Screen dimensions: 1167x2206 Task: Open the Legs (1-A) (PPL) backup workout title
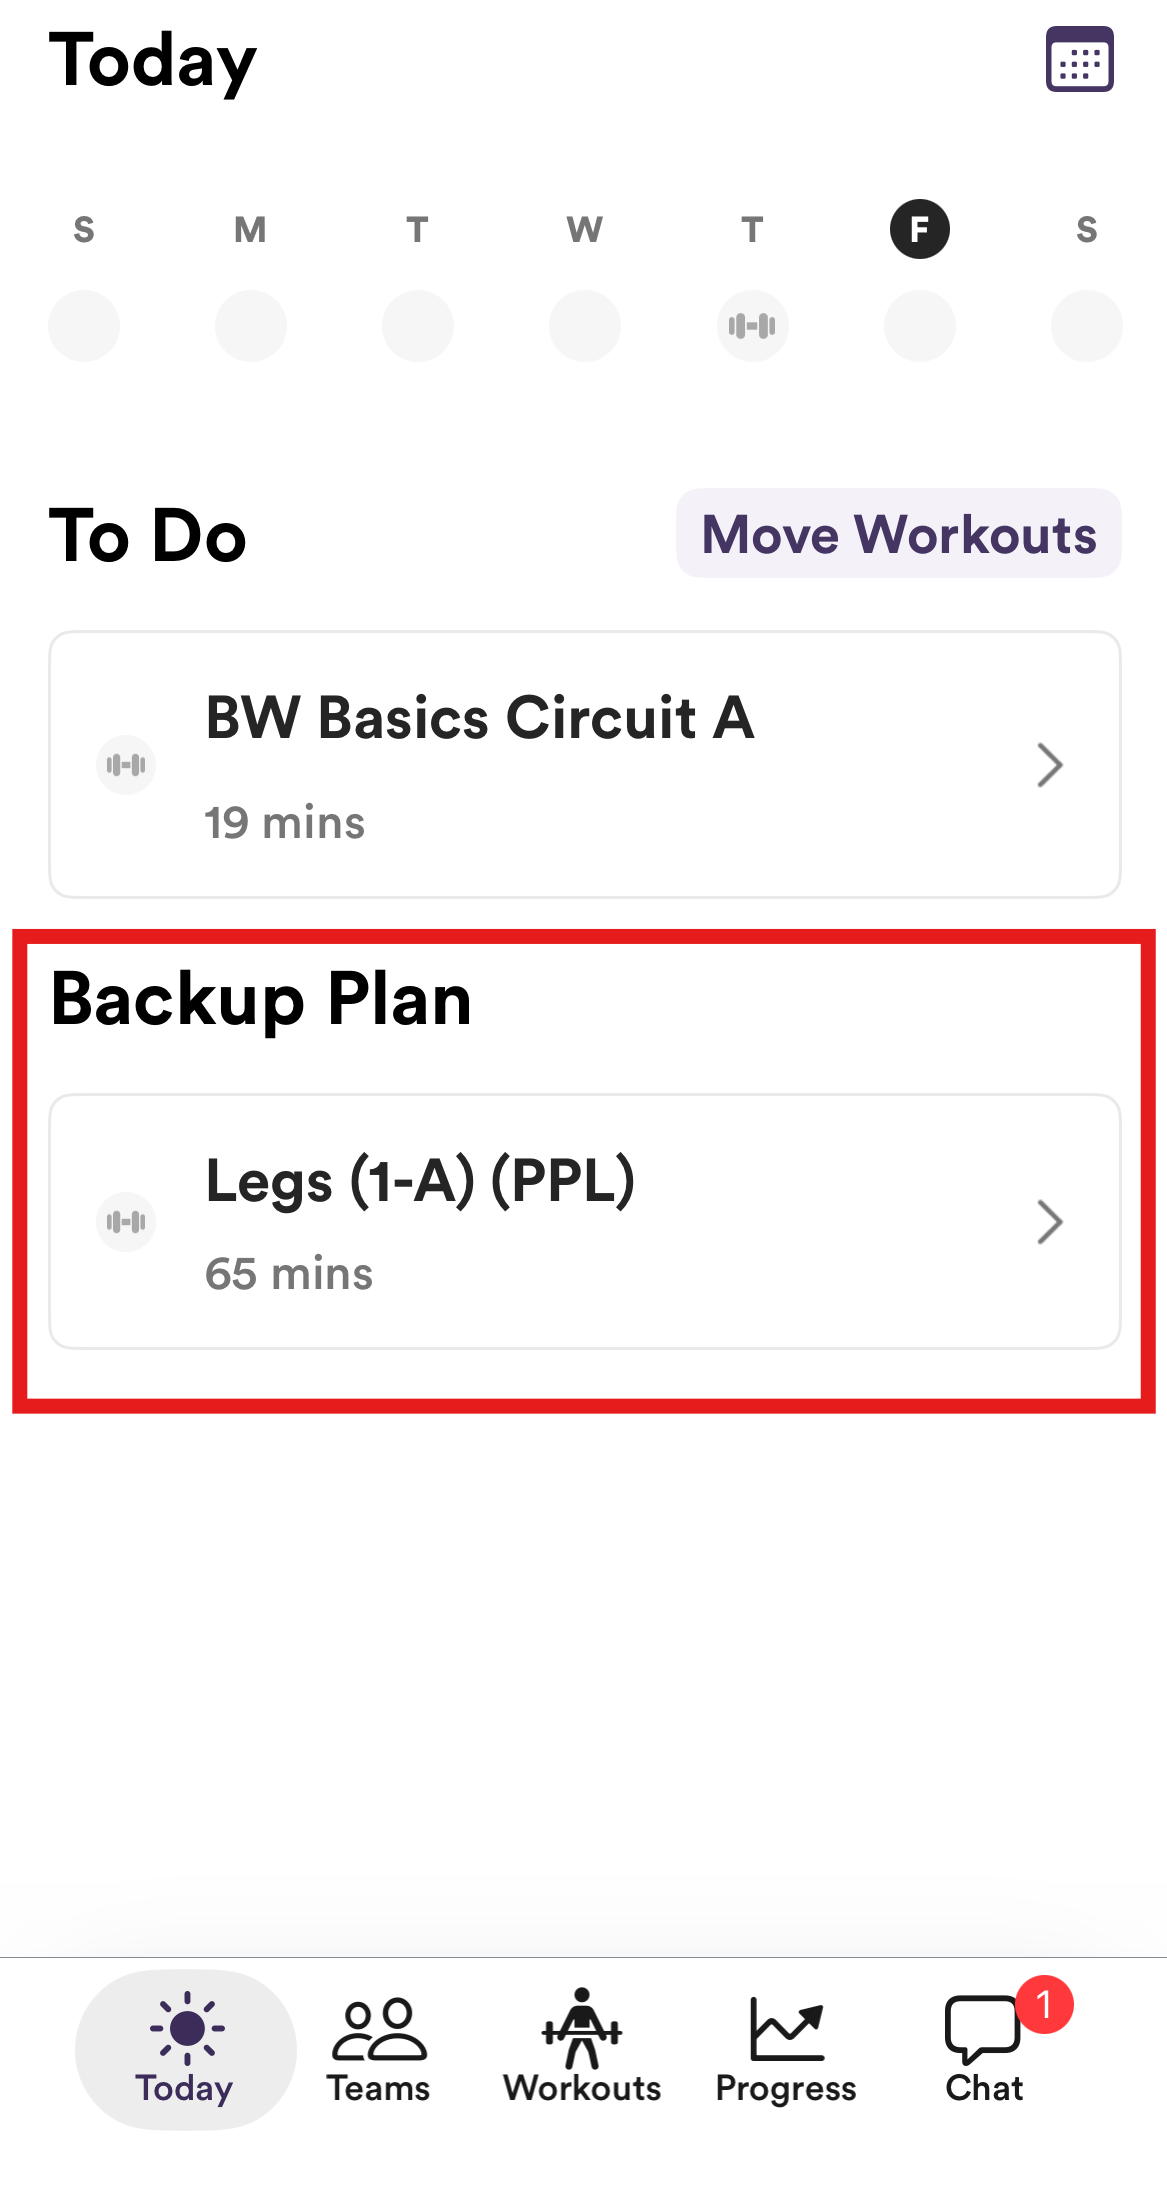click(x=420, y=1181)
